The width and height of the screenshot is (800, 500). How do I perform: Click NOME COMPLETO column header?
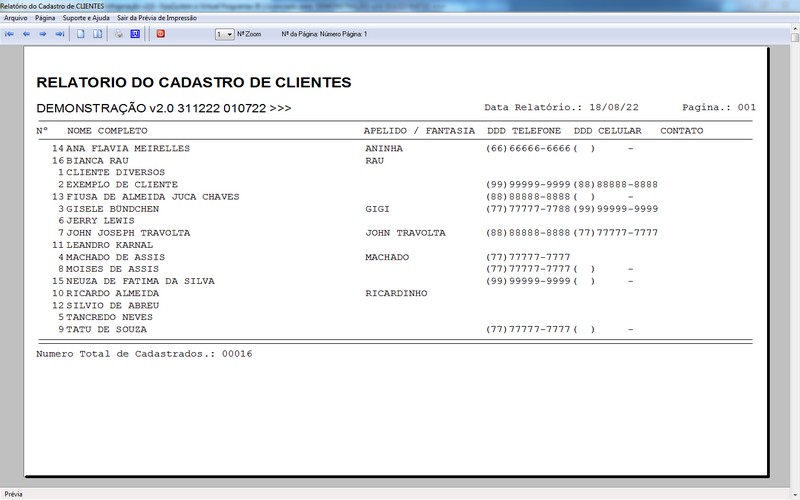pyautogui.click(x=107, y=131)
